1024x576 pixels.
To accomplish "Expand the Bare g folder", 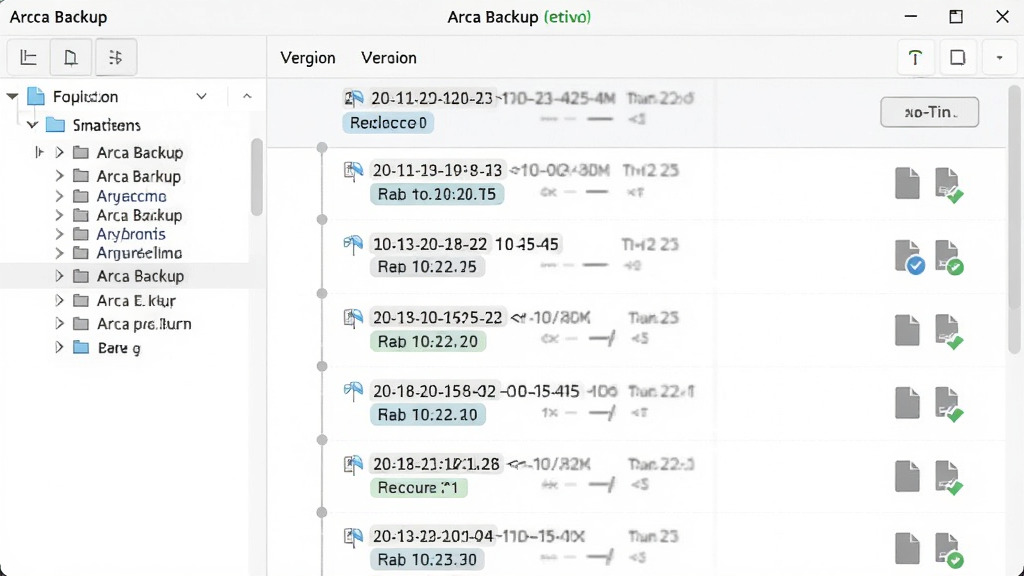I will pos(59,347).
